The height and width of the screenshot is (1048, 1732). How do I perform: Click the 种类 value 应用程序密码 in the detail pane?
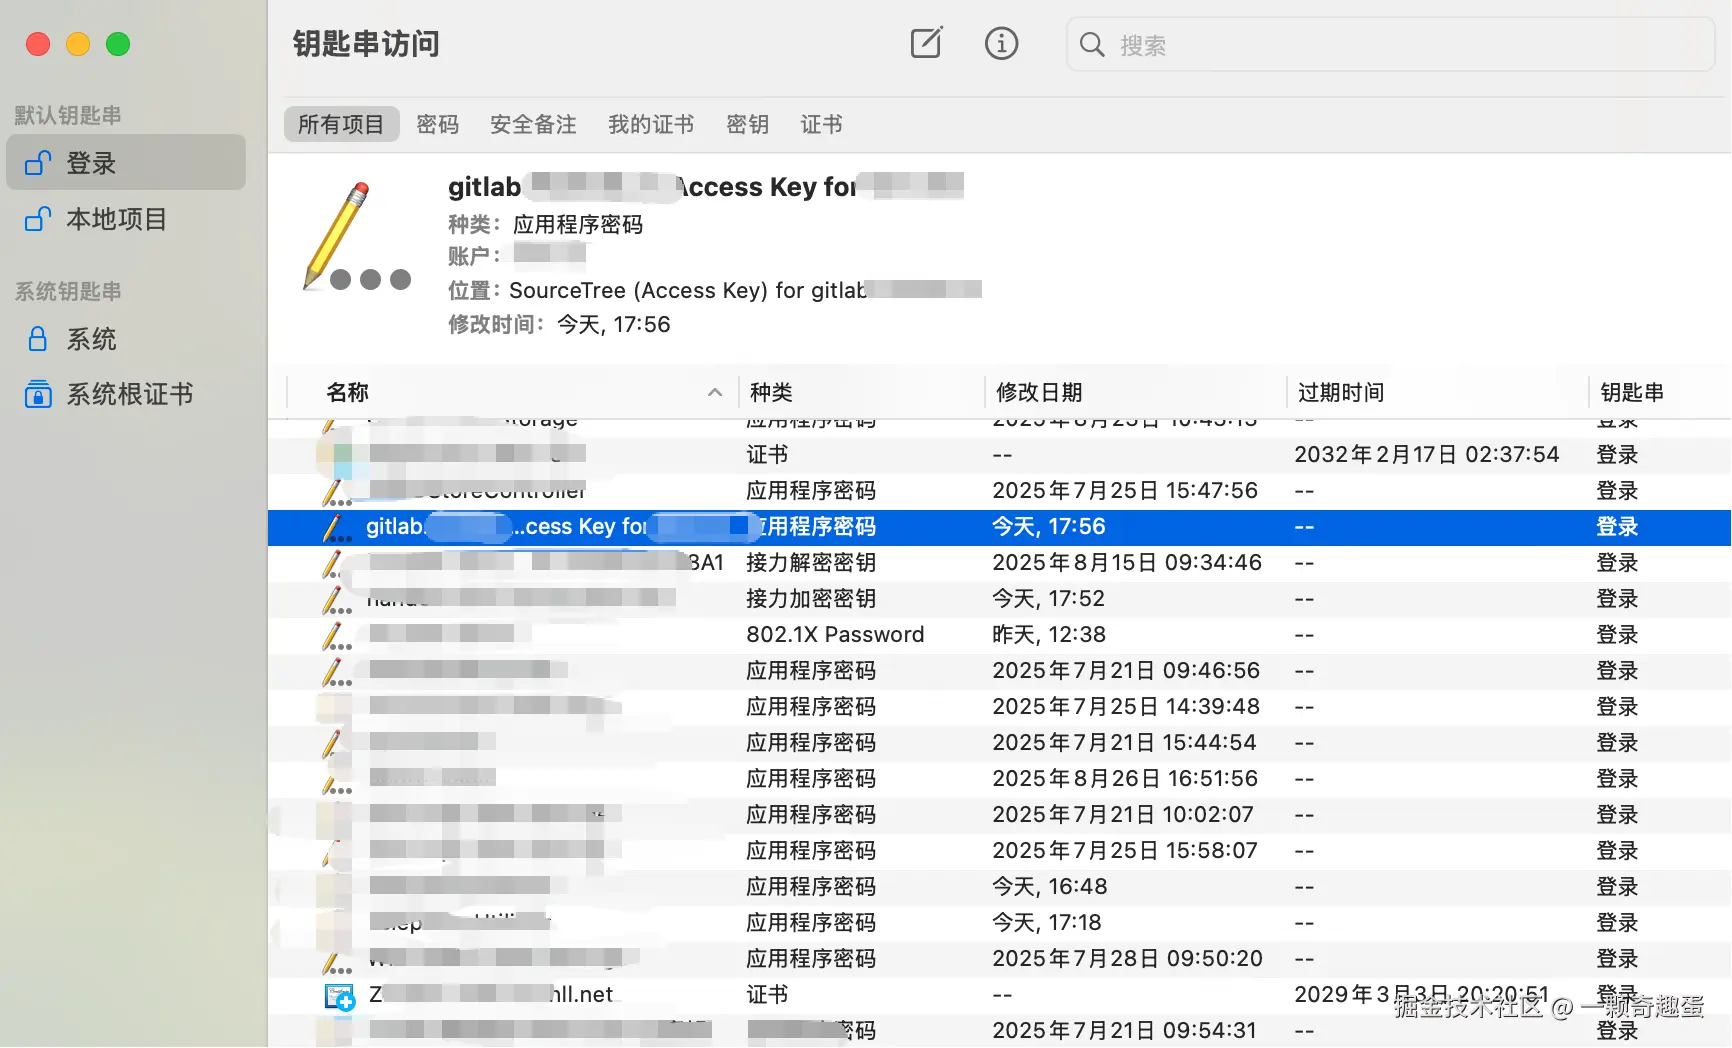tap(578, 224)
